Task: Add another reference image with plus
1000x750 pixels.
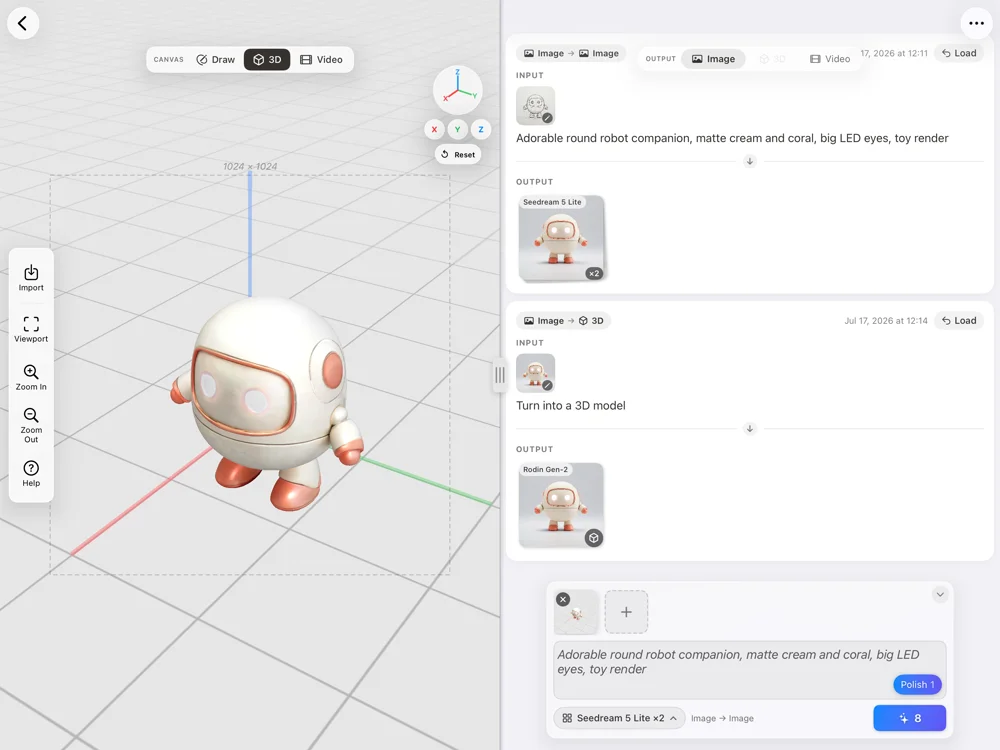Action: pos(626,612)
